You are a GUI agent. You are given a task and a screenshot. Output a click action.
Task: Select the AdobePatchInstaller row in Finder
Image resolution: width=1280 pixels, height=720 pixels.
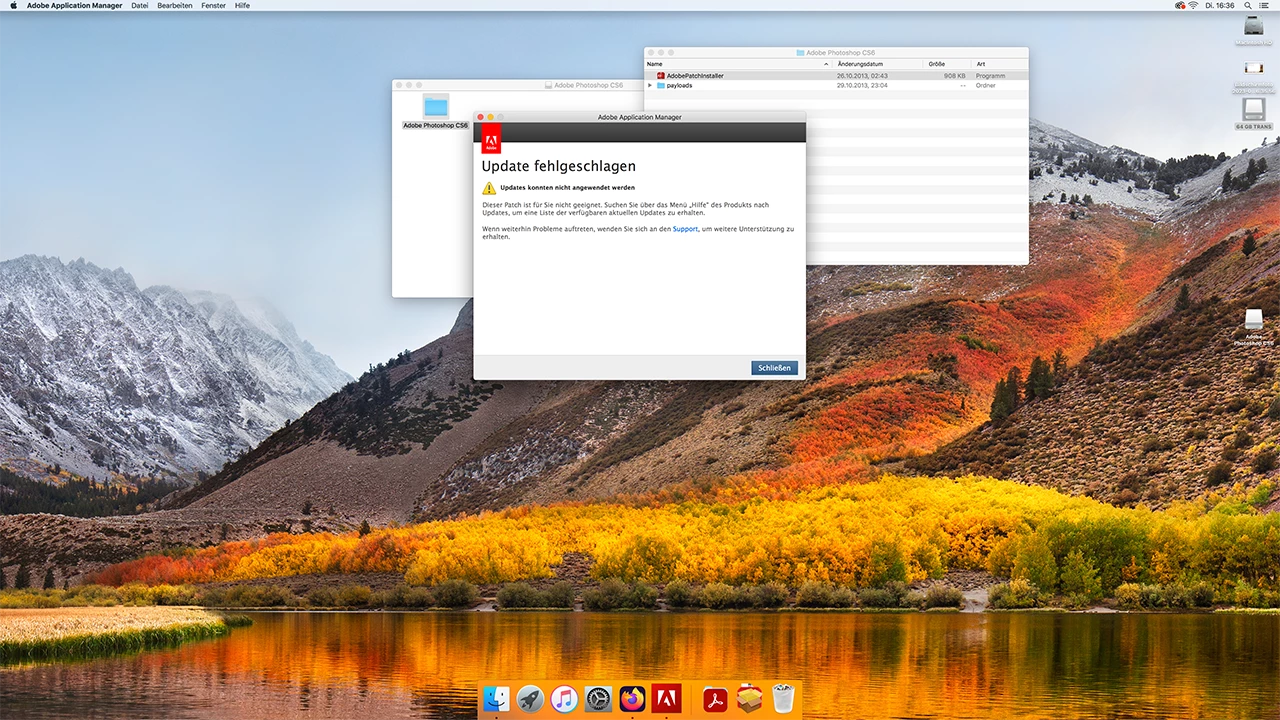[x=836, y=76]
